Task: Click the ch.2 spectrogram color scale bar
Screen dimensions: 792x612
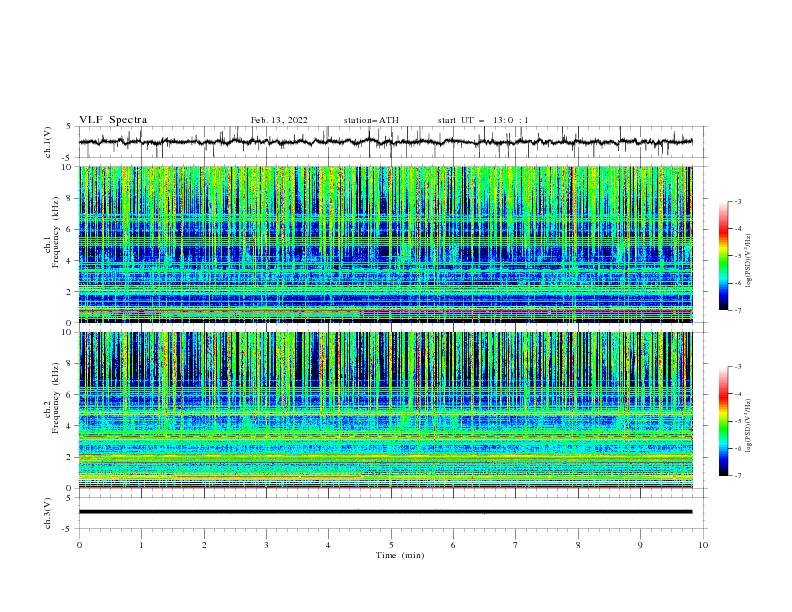Action: [723, 421]
